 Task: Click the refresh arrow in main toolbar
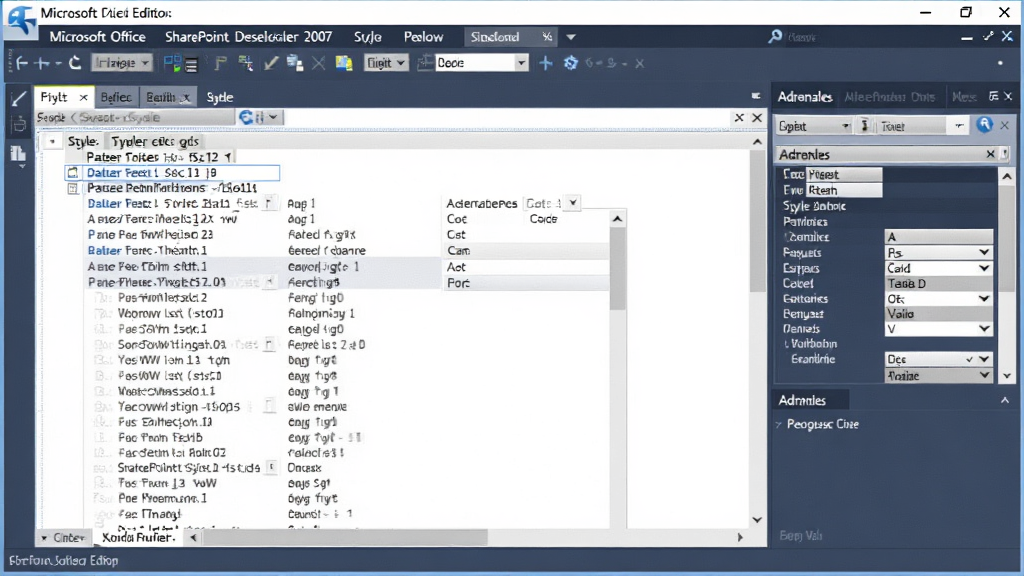tap(75, 63)
